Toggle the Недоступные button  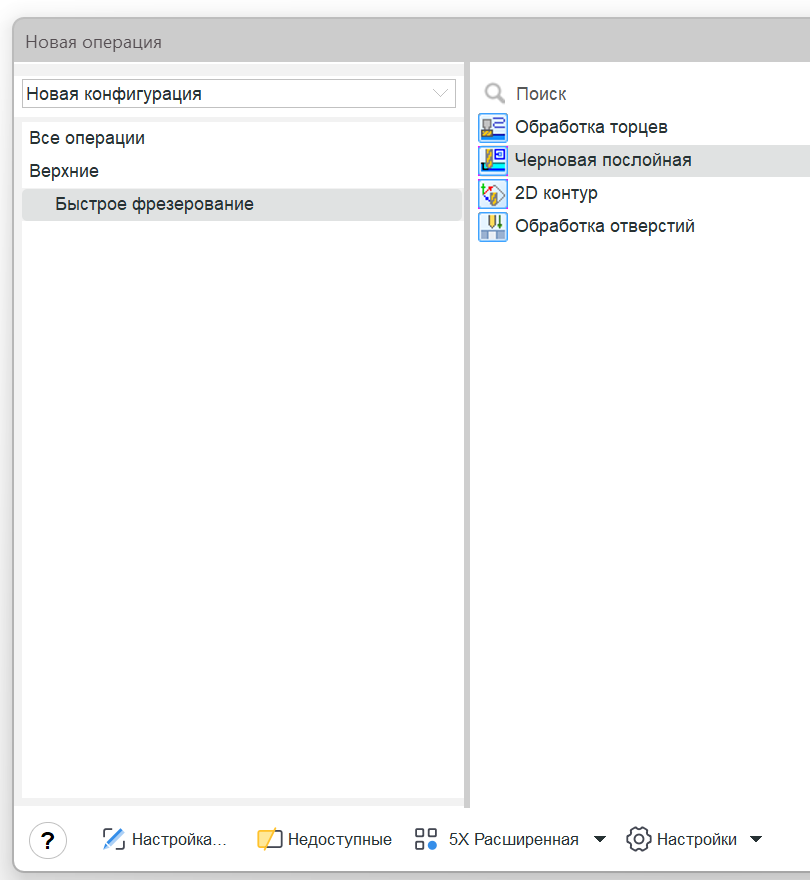(x=324, y=839)
